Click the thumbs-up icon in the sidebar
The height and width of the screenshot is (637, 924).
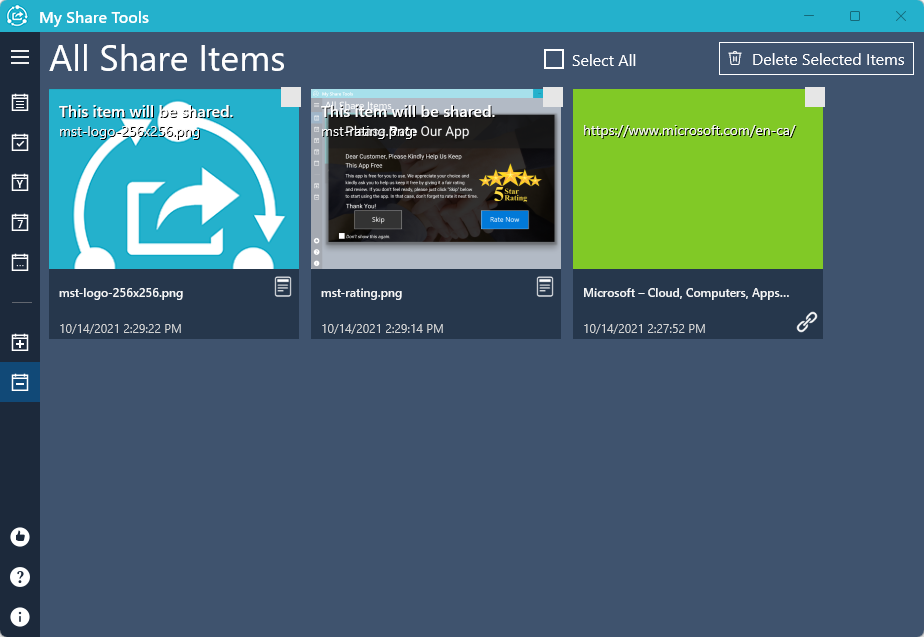[20, 537]
